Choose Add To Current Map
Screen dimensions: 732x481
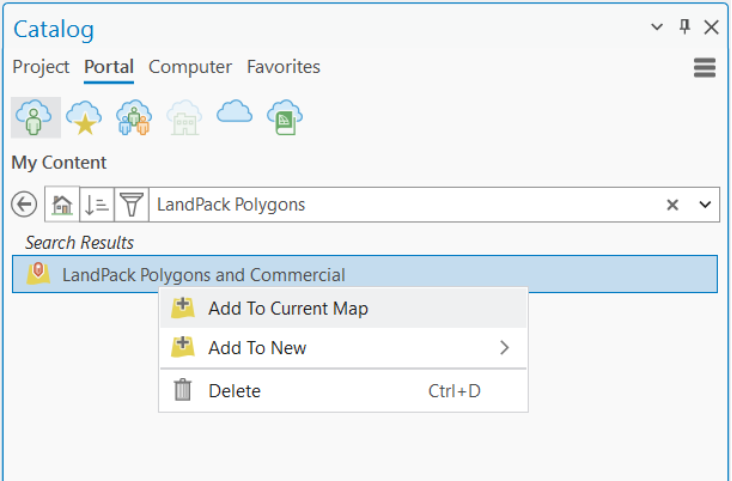pos(288,308)
